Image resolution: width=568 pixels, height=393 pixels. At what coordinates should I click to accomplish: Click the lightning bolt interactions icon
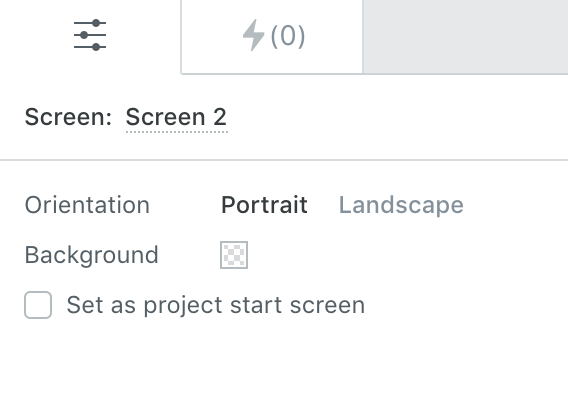pyautogui.click(x=253, y=35)
